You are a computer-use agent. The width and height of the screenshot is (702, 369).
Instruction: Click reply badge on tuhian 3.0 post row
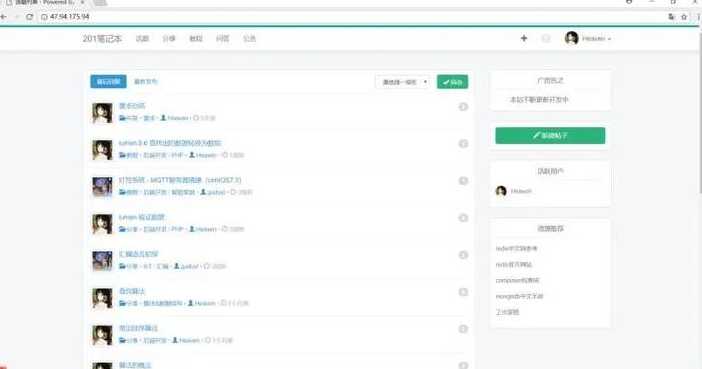click(x=463, y=144)
